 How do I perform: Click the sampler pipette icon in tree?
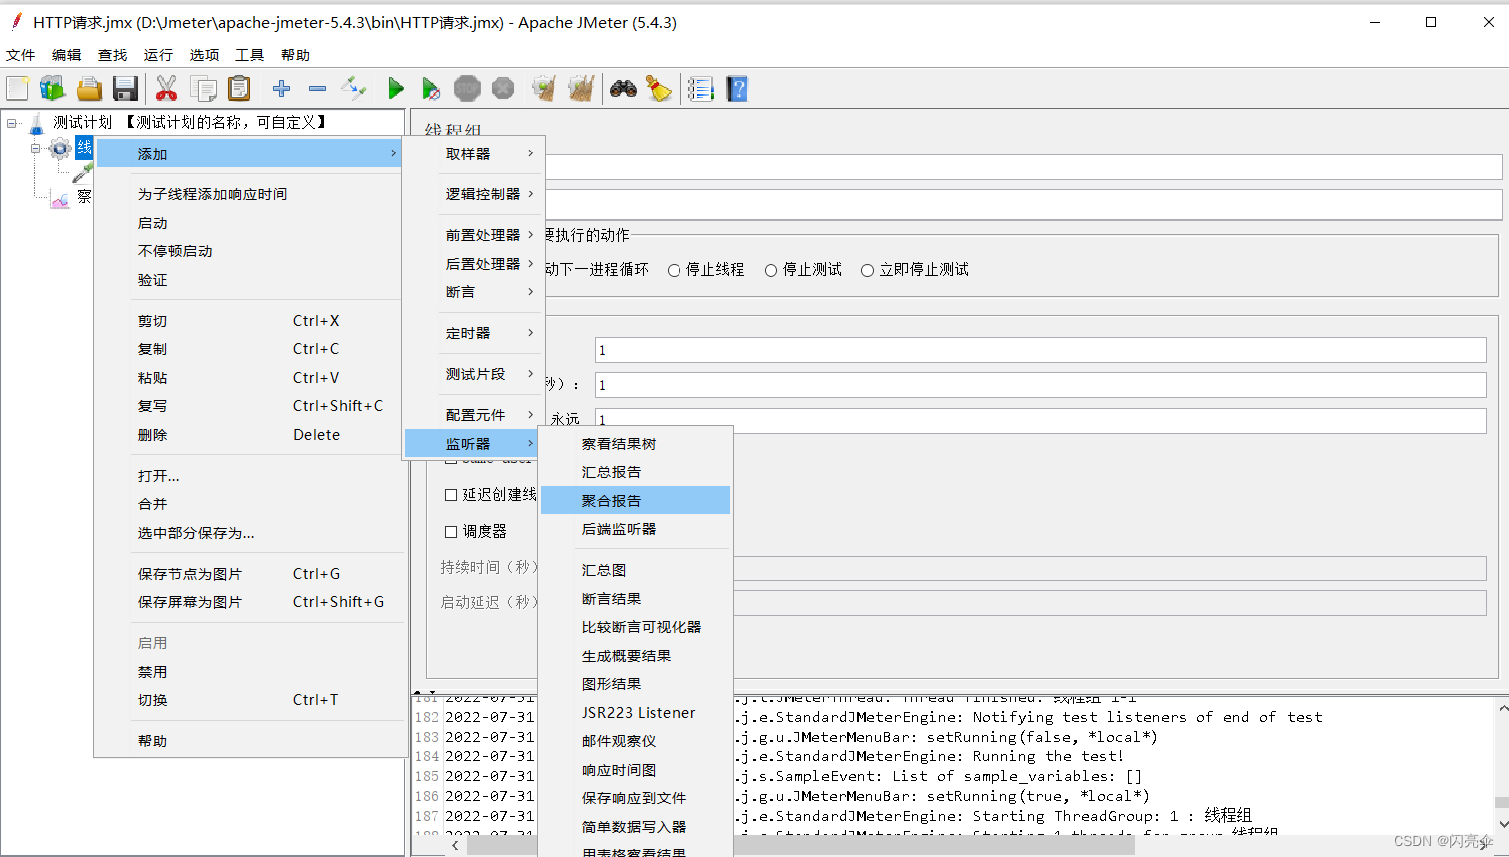(x=82, y=174)
